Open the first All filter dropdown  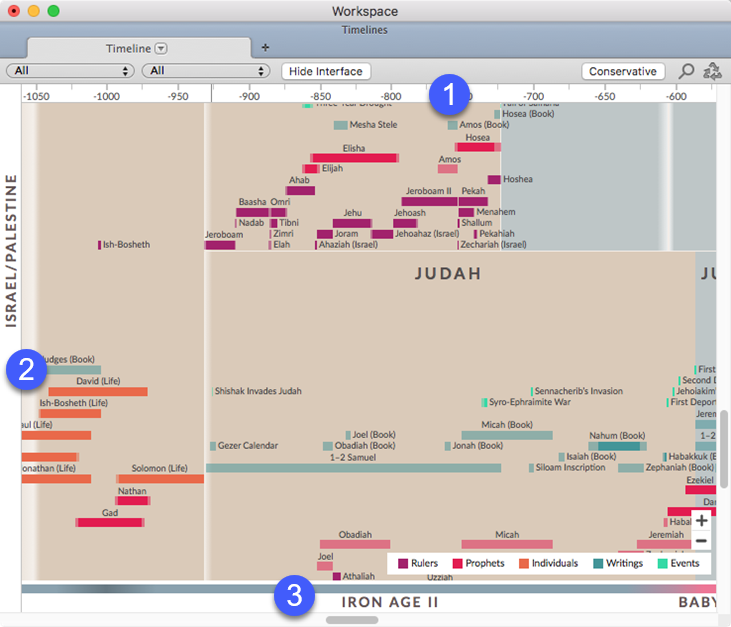click(x=70, y=71)
